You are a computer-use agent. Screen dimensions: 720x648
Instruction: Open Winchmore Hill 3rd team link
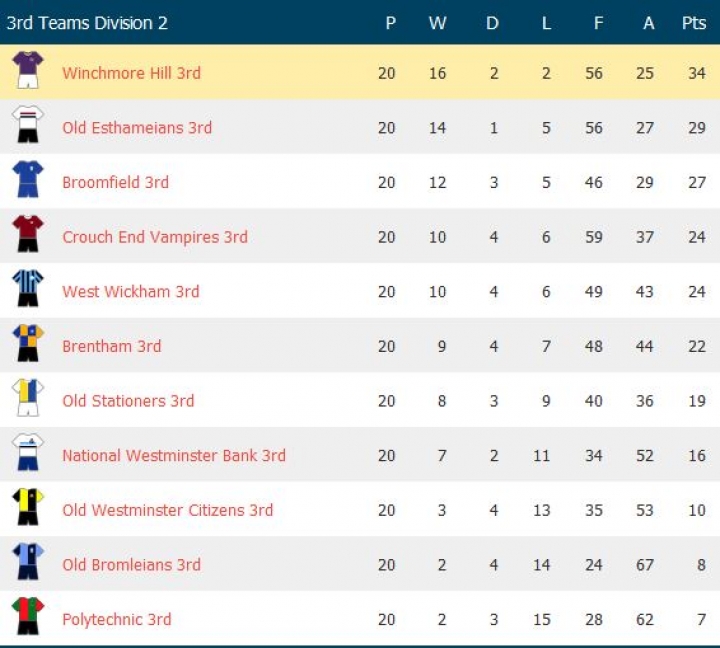131,73
